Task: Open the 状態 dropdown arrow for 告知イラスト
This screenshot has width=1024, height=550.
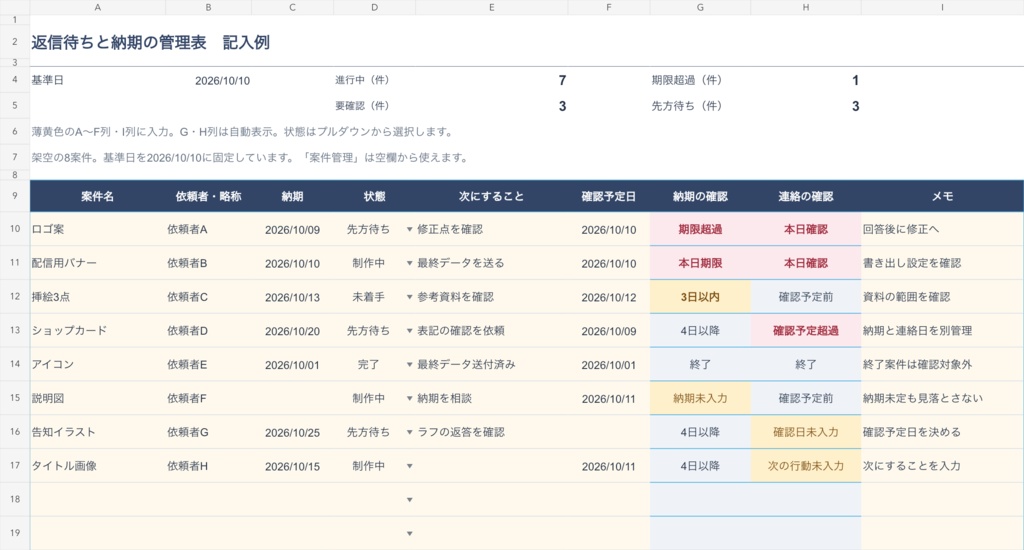Action: click(x=409, y=432)
